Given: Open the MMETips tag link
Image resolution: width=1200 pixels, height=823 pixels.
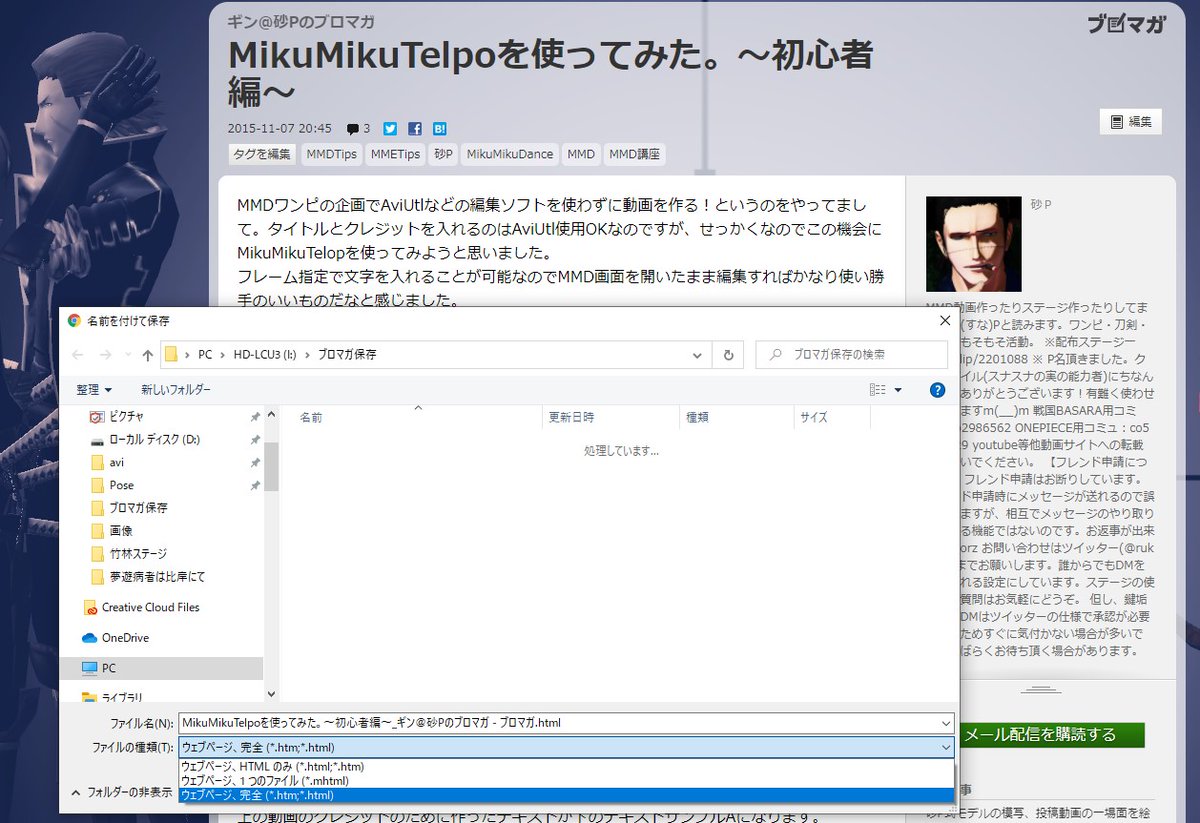Looking at the screenshot, I should [395, 154].
